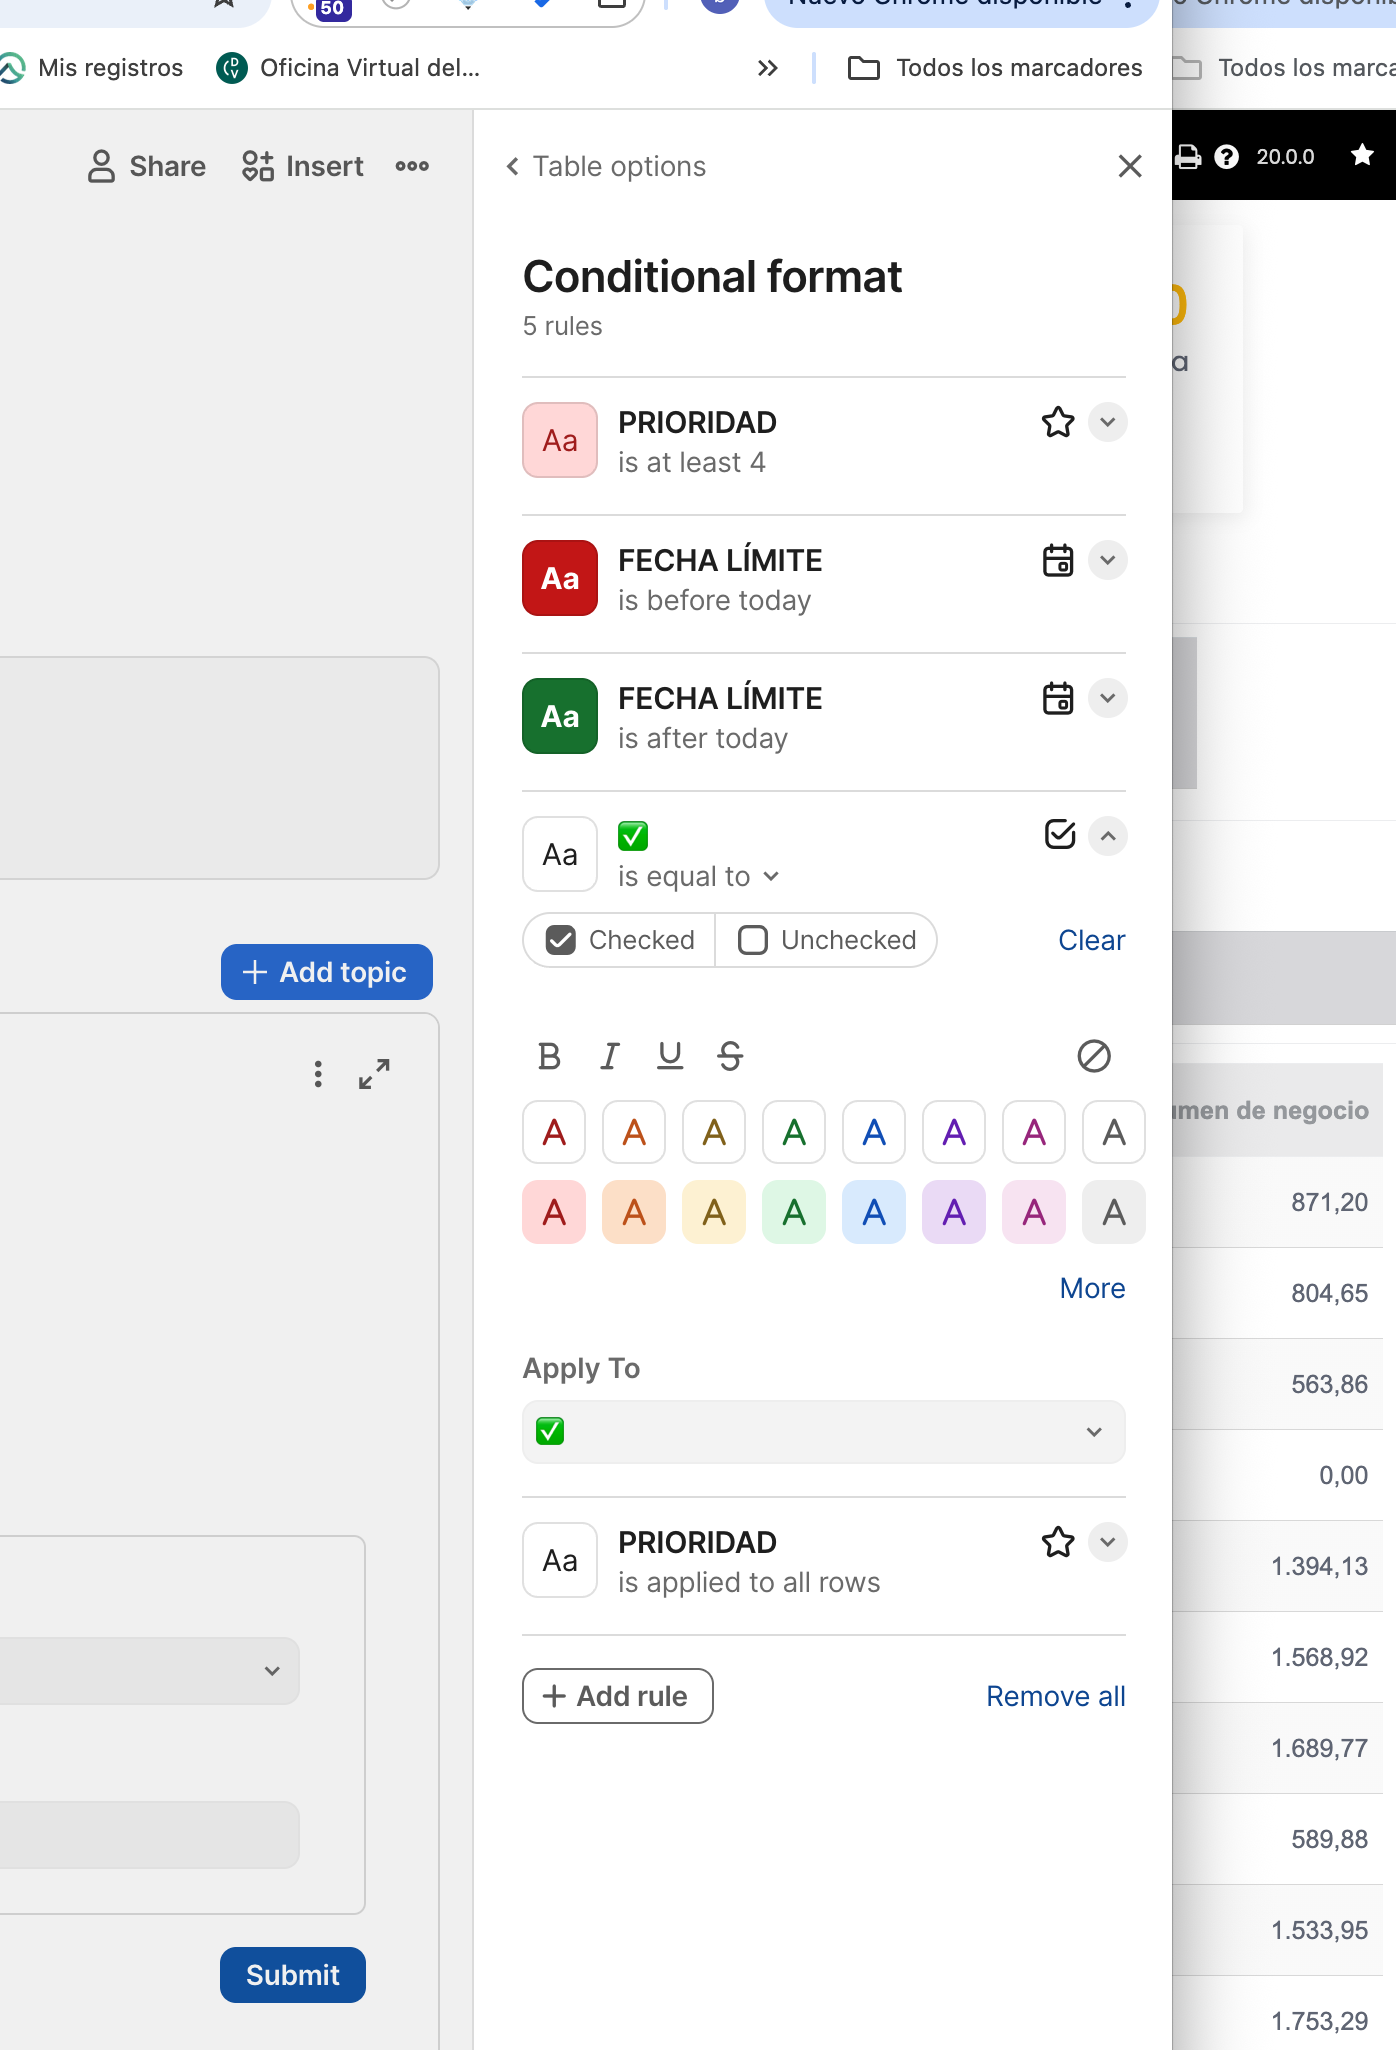Open the Apply To column dropdown
This screenshot has height=2050, width=1396.
(x=824, y=1432)
